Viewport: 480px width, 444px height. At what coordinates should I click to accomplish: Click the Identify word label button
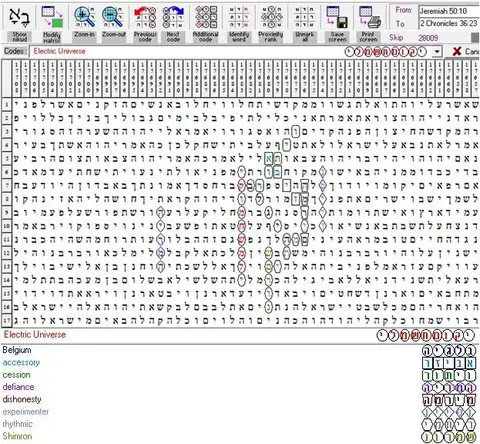coord(239,37)
